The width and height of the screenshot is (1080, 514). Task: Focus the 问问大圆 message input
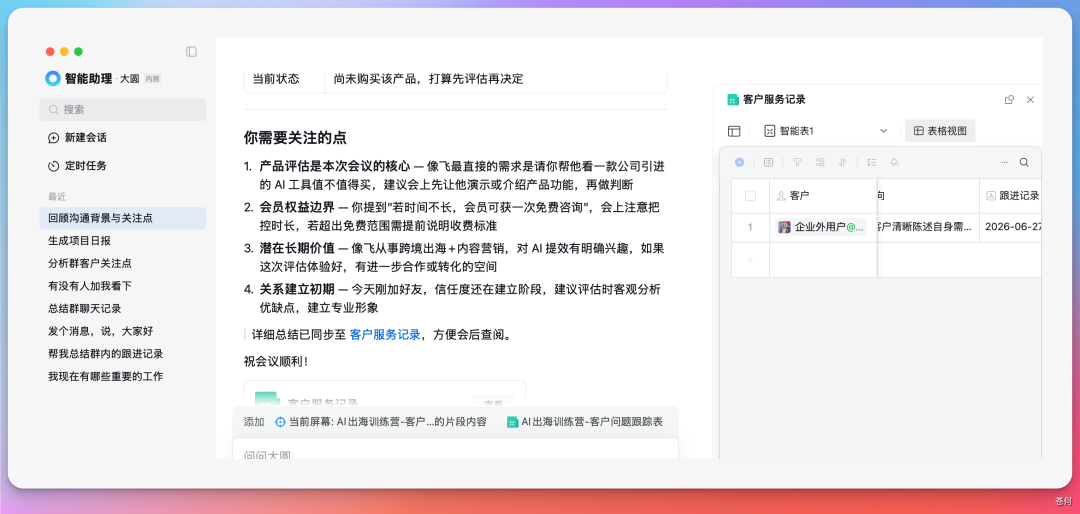(x=455, y=451)
